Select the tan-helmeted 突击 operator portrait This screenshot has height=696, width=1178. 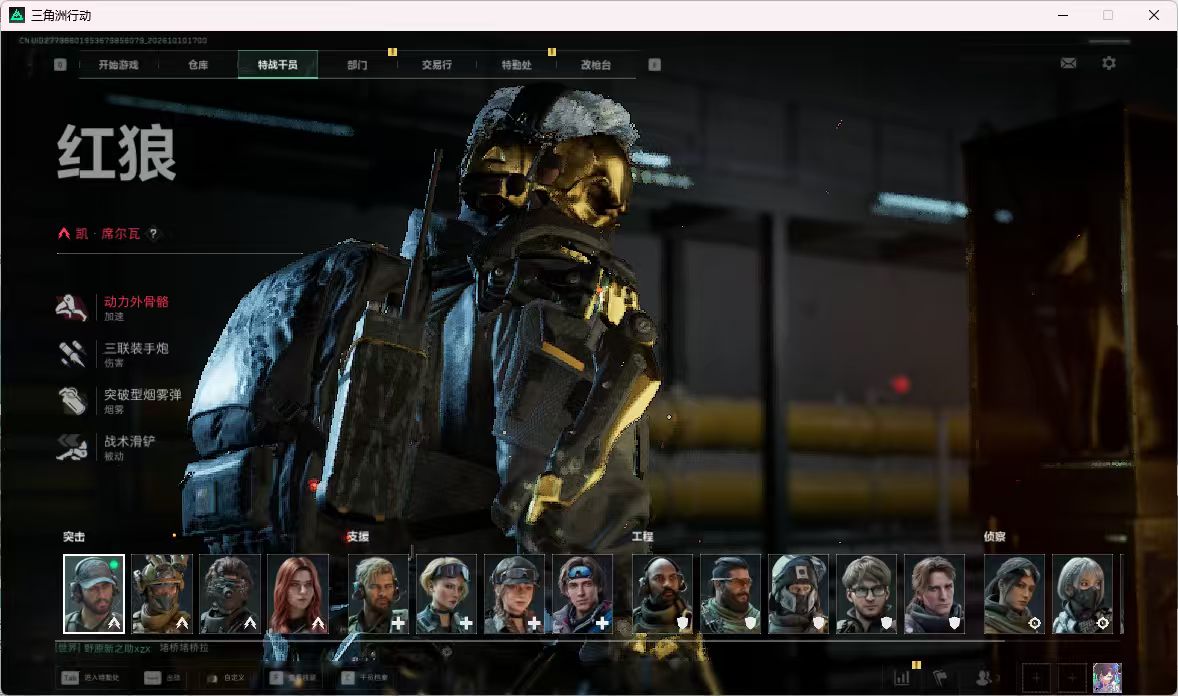162,594
